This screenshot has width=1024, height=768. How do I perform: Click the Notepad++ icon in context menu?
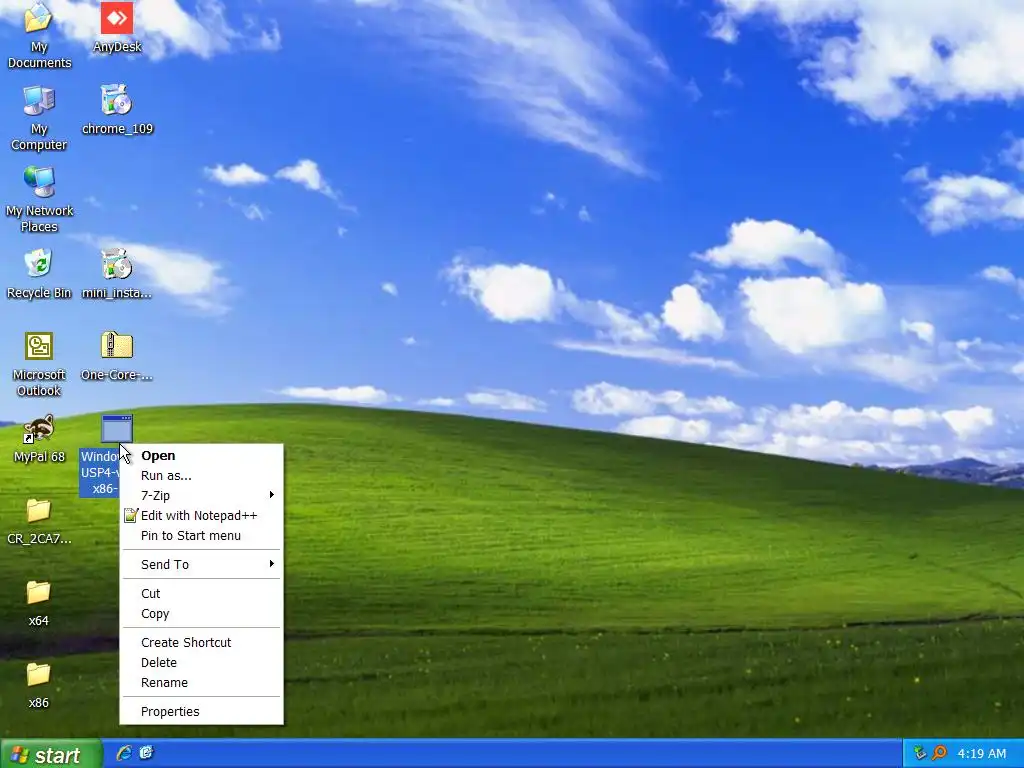(x=131, y=515)
